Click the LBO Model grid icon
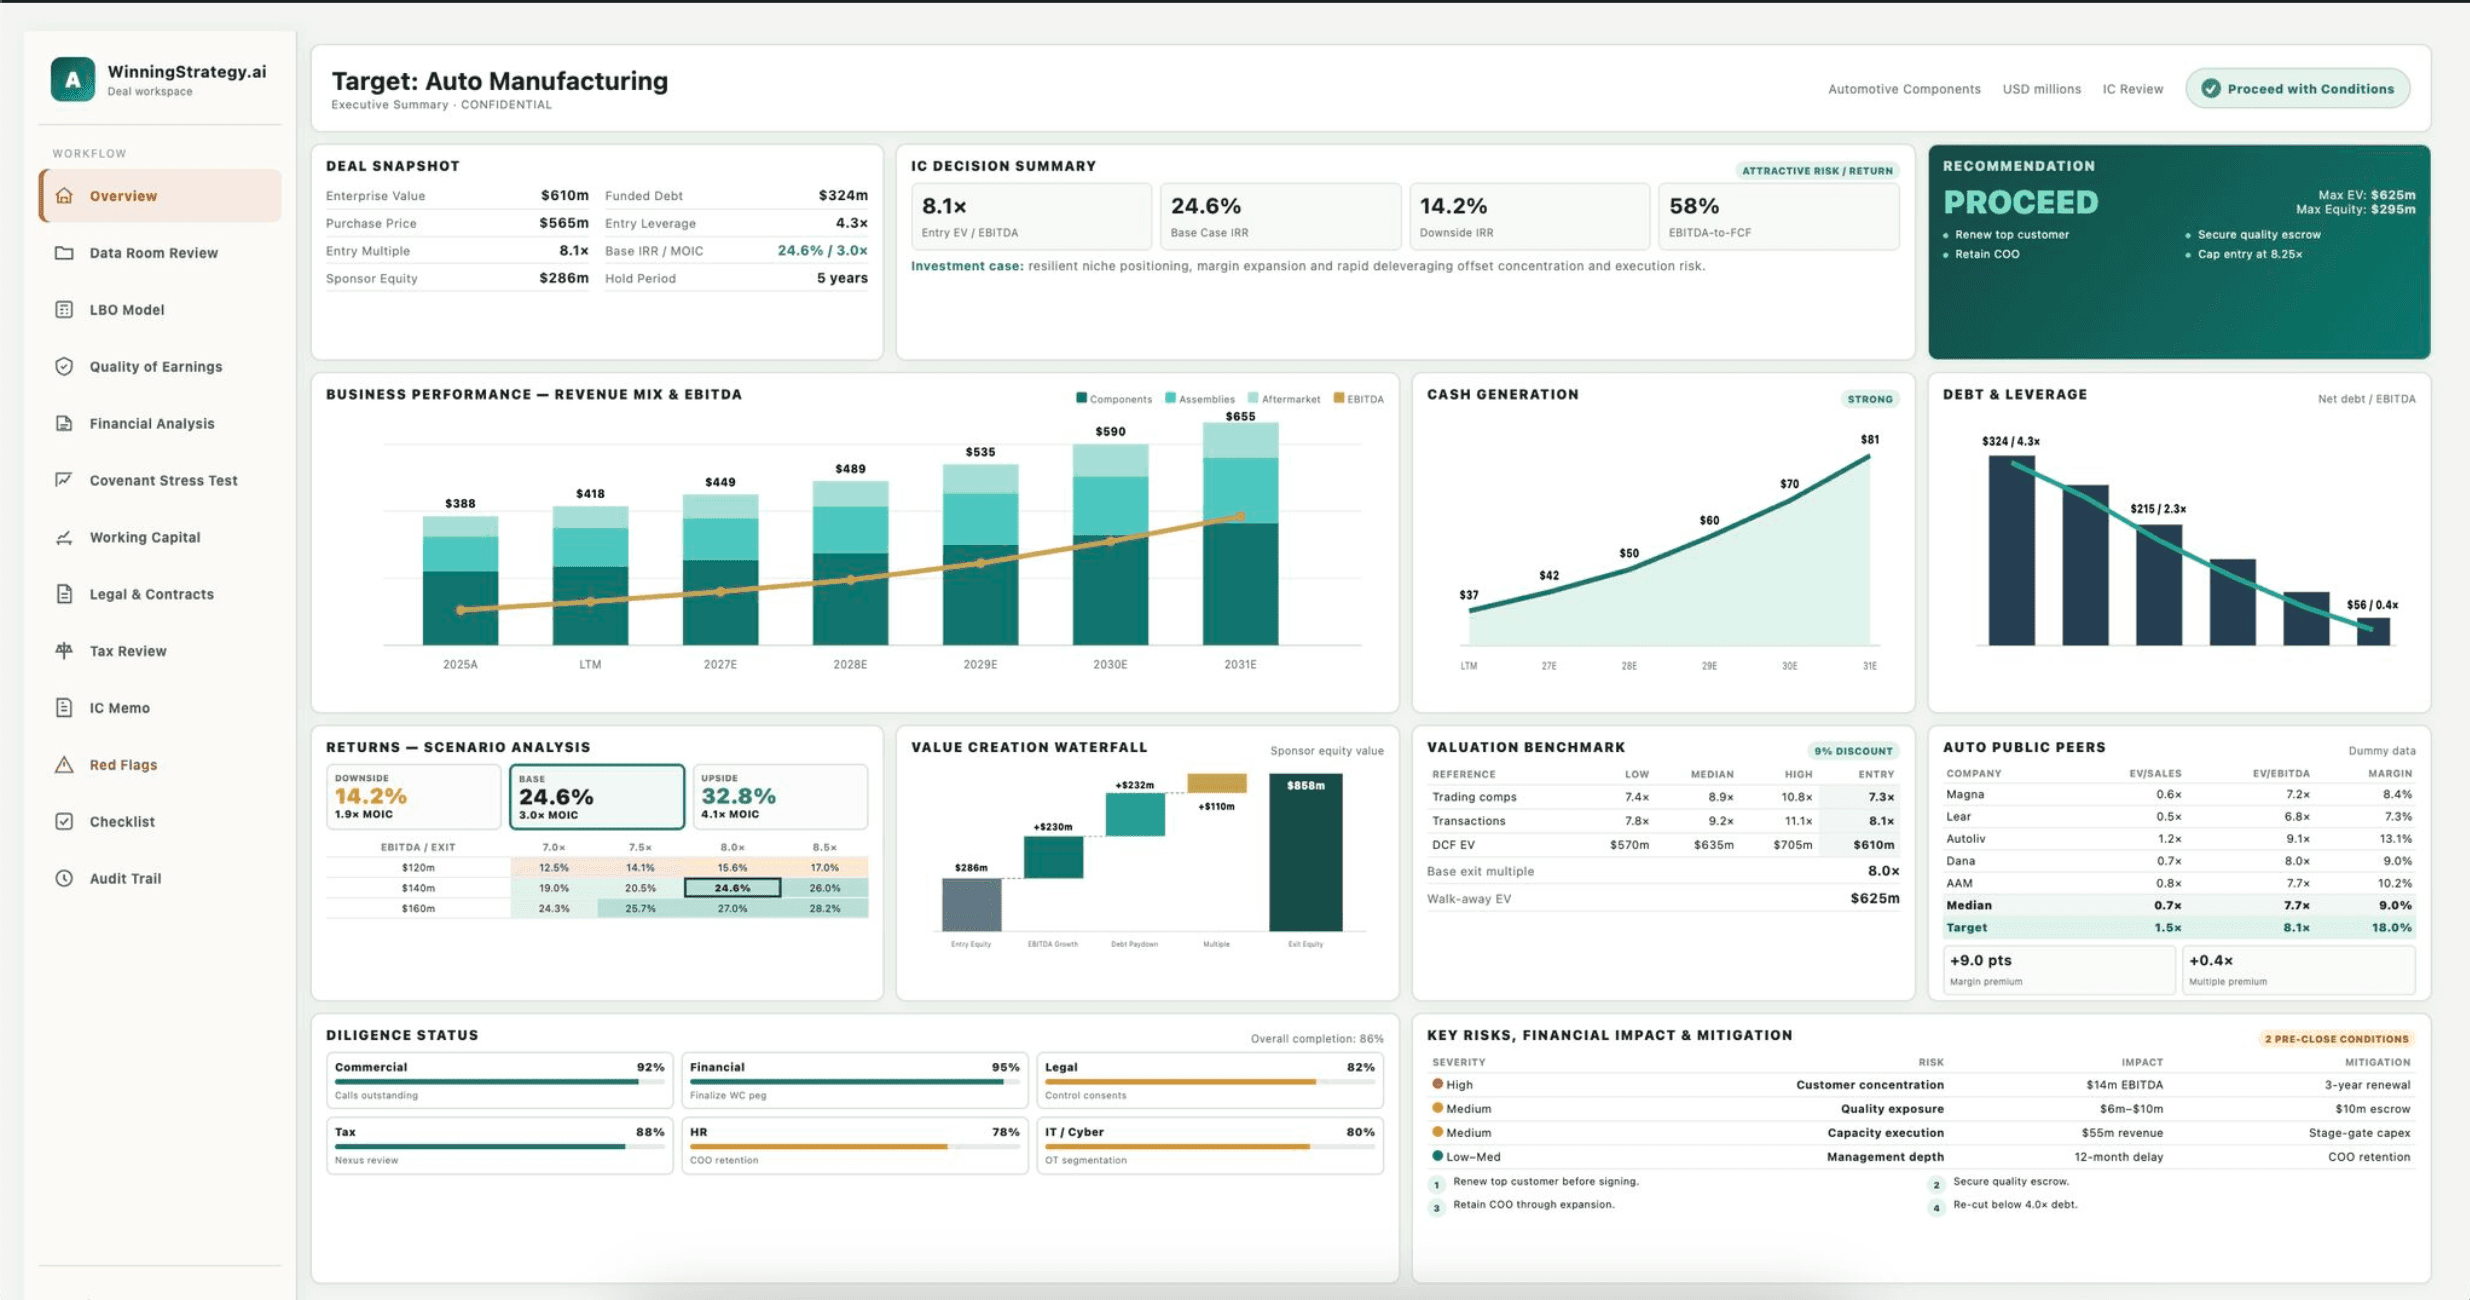Screen dimensions: 2470x1300 tap(64, 309)
